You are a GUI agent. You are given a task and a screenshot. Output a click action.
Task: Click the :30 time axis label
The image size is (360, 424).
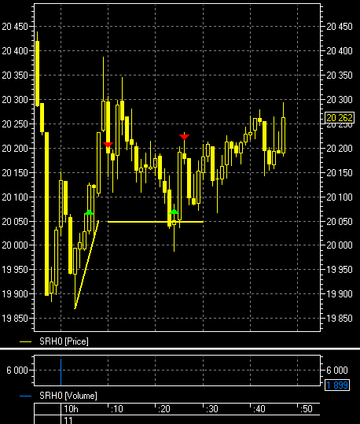212,409
